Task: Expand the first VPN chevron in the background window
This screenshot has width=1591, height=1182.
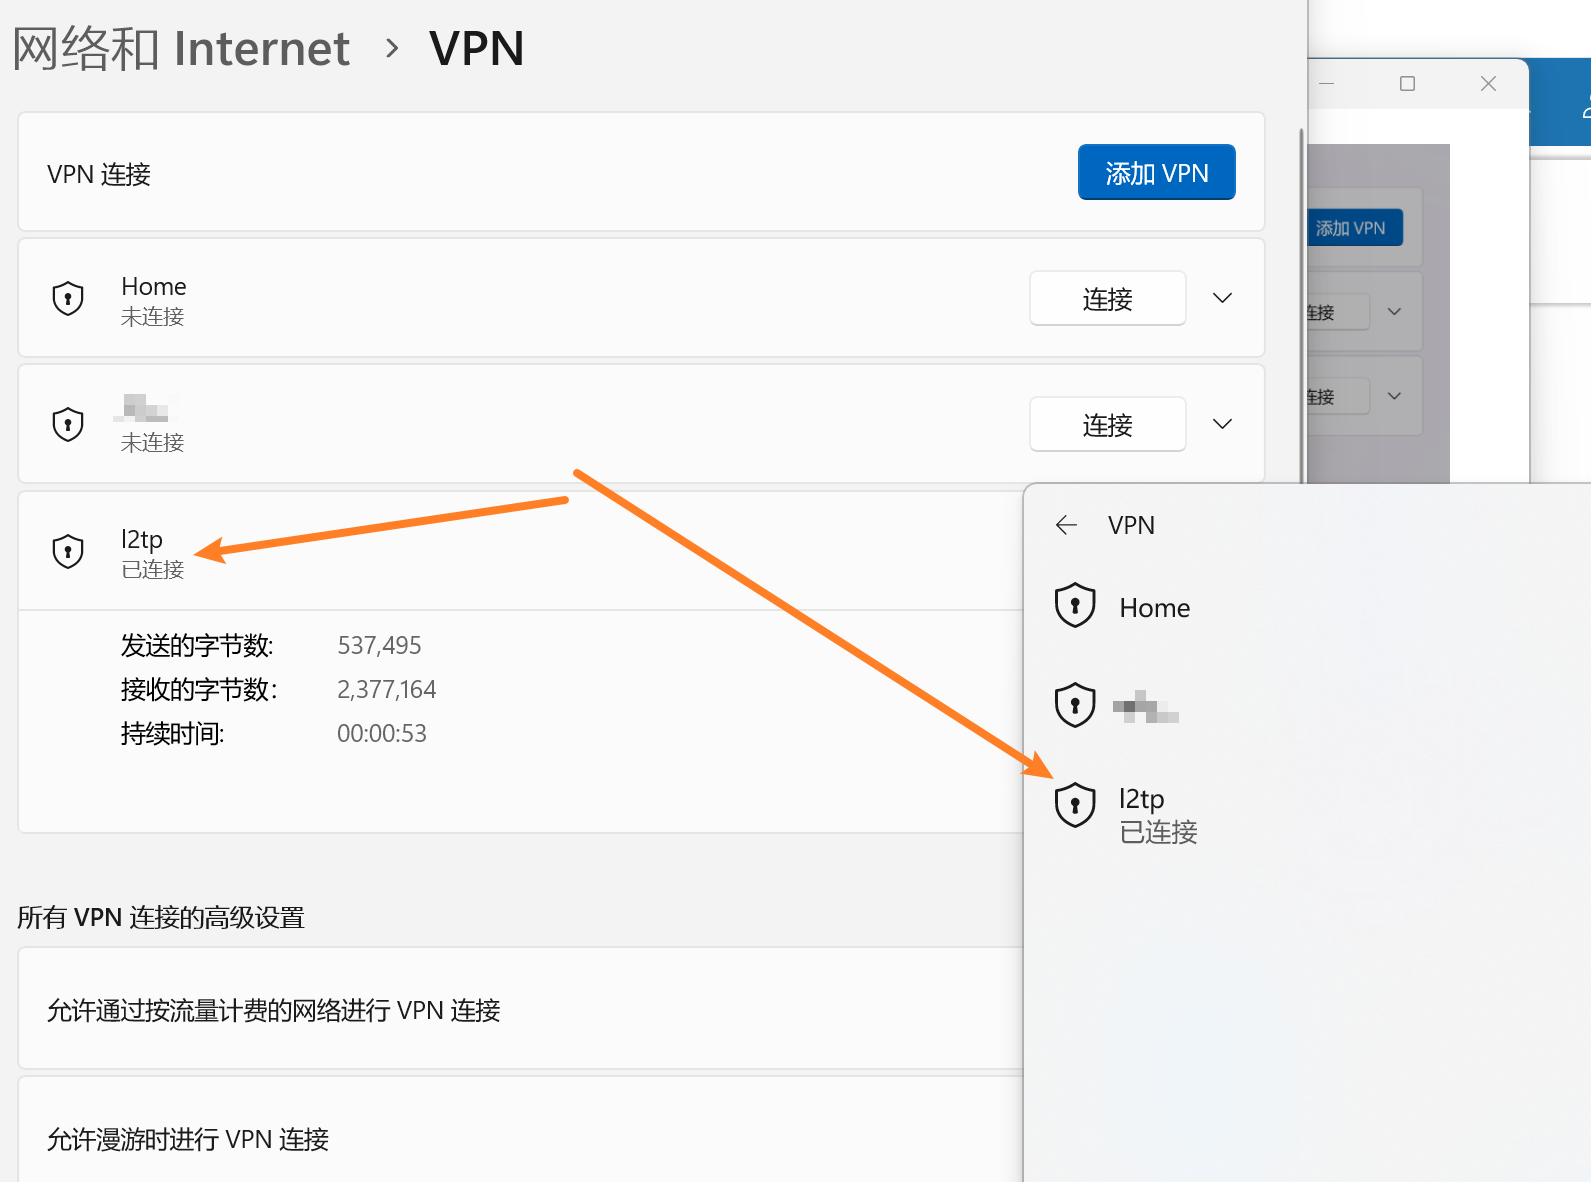Action: pos(1394,312)
